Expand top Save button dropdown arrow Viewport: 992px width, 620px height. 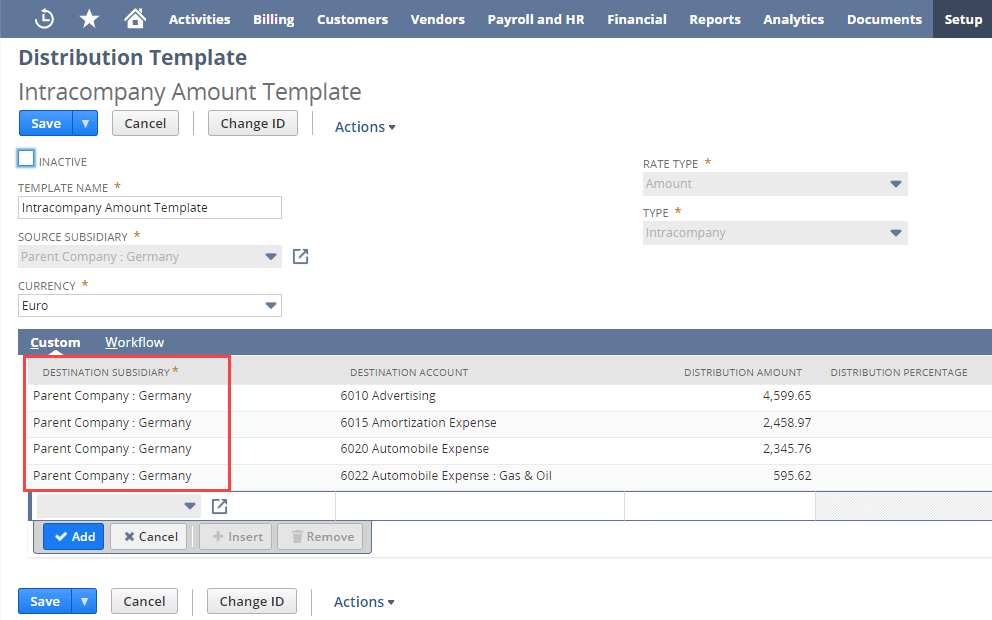(x=85, y=123)
